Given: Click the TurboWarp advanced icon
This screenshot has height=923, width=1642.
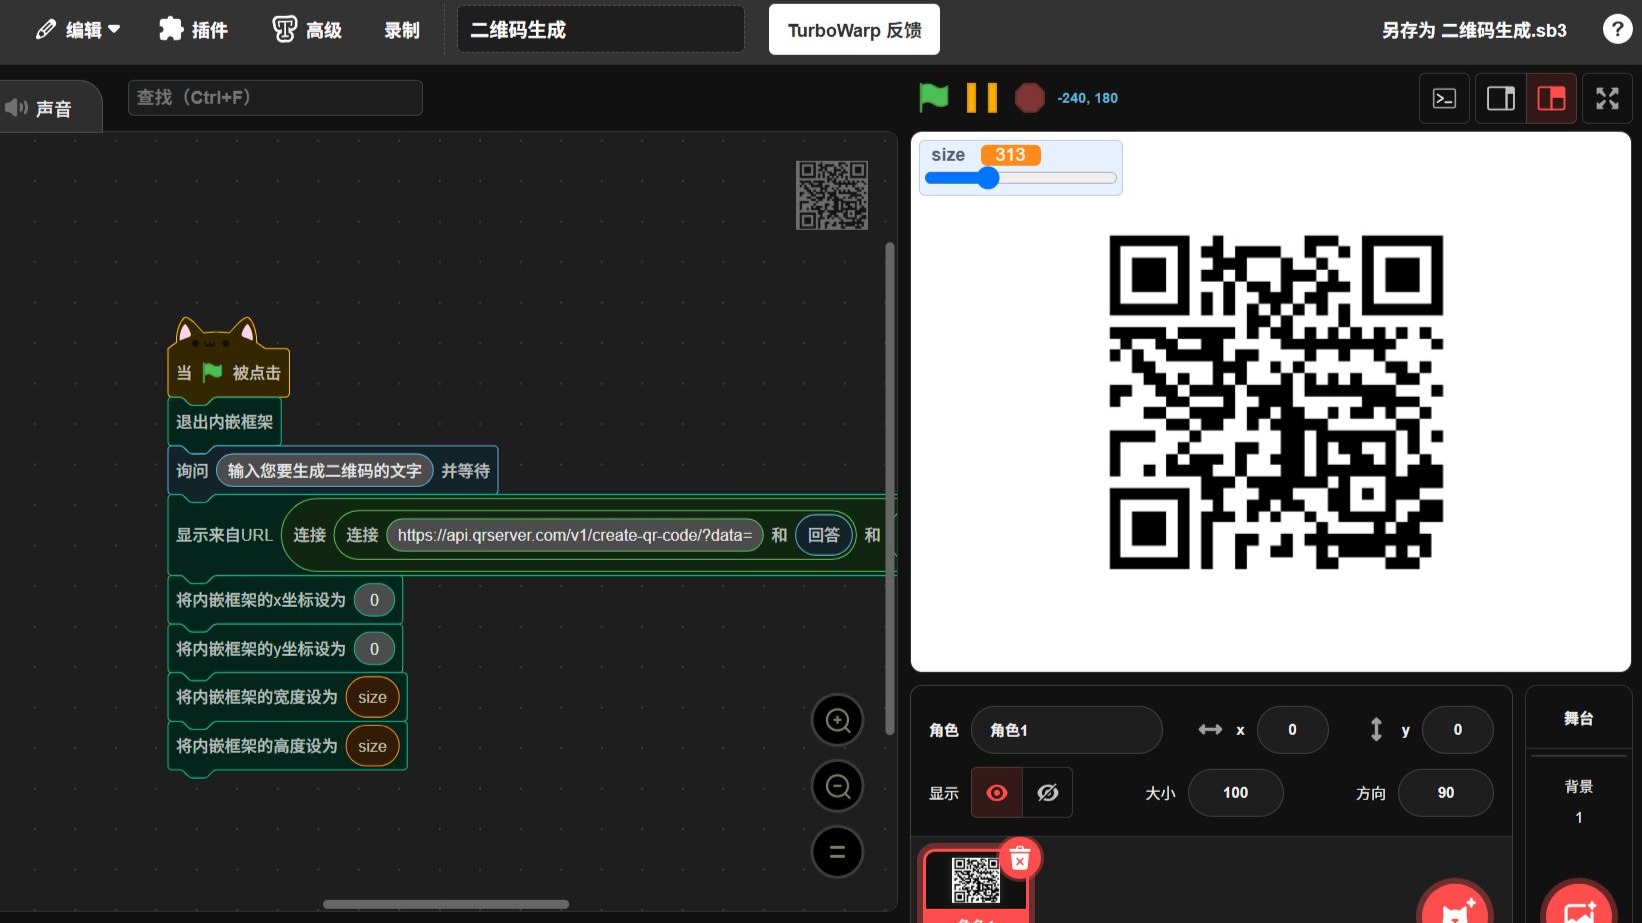Looking at the screenshot, I should point(284,29).
